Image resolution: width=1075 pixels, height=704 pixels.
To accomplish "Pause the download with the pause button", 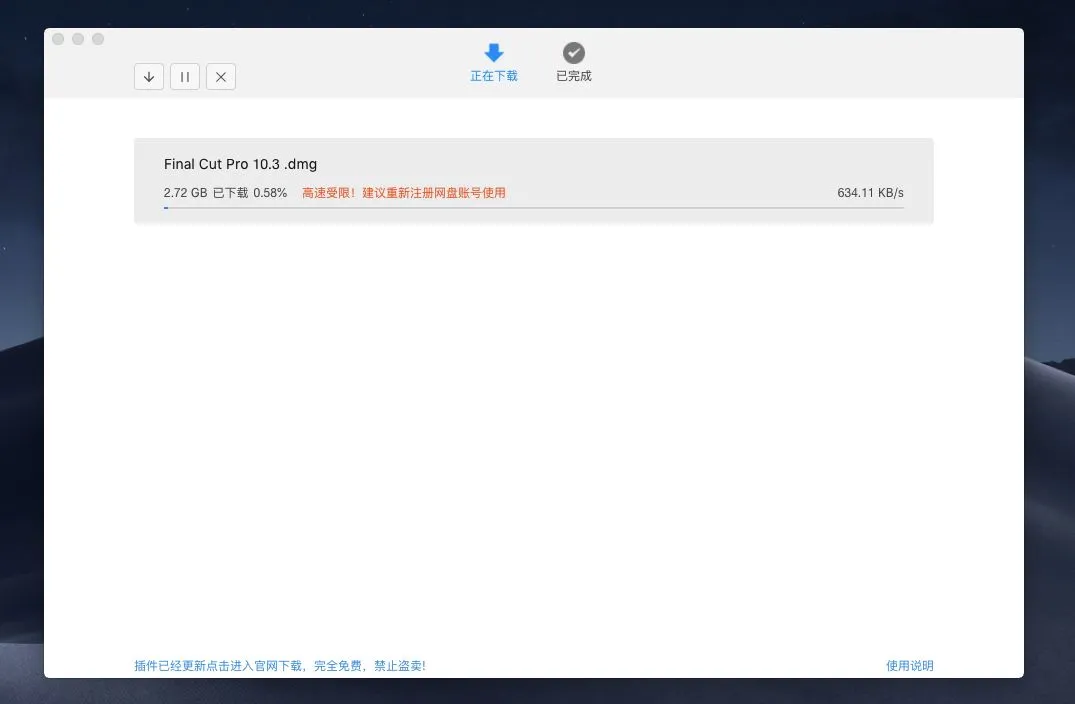I will click(185, 77).
